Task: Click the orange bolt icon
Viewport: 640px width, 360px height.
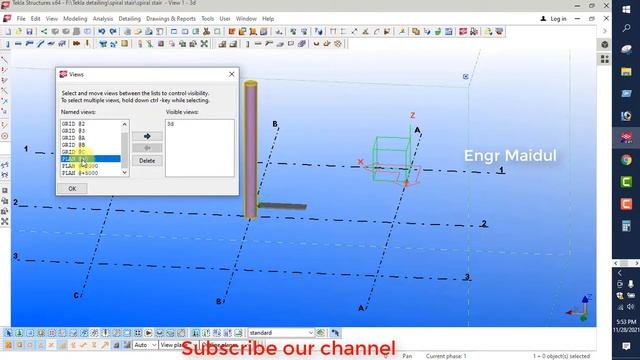Action: tap(76, 44)
